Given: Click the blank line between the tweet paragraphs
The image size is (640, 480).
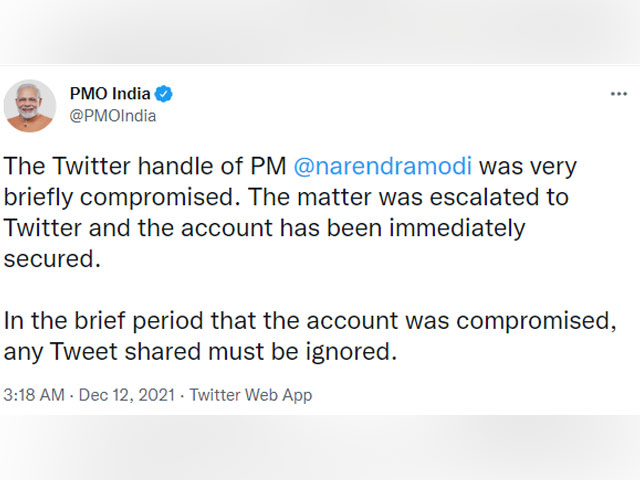Looking at the screenshot, I should 300,290.
